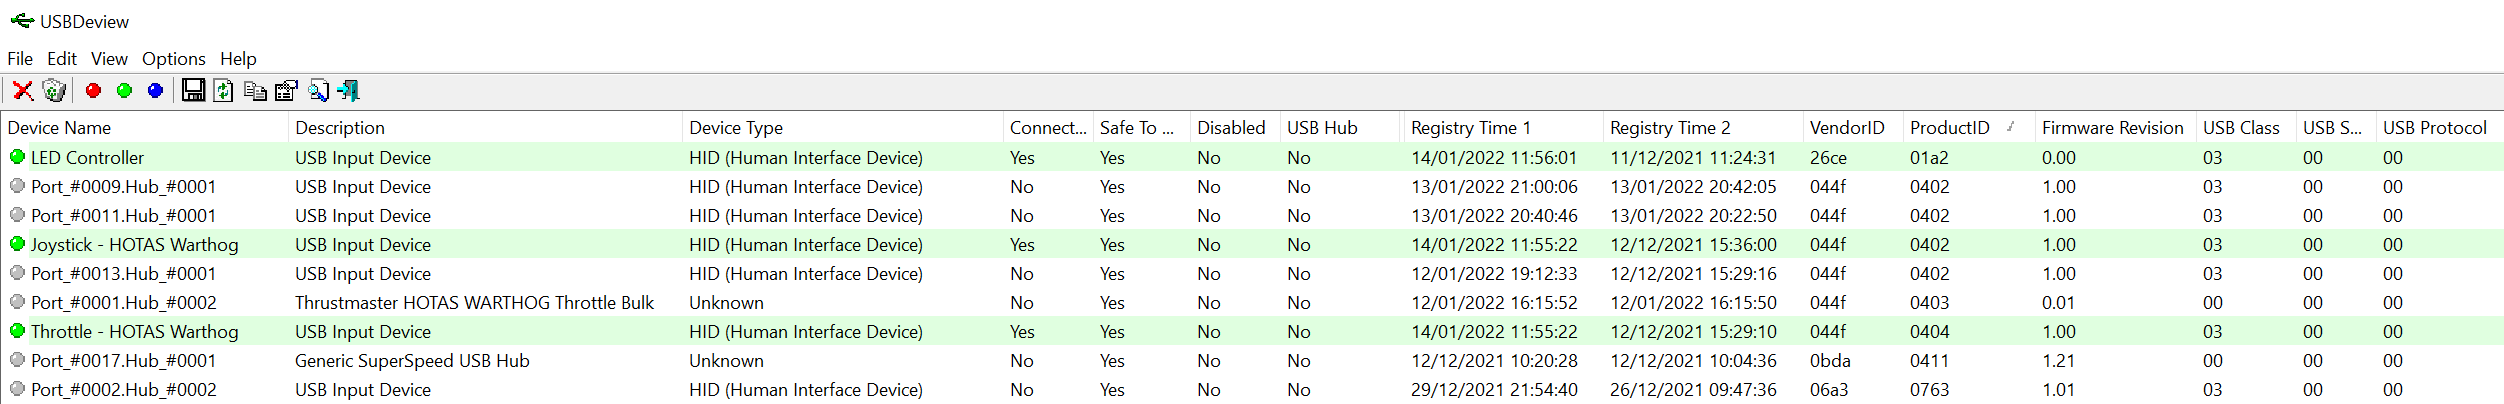Click the recycle bin uninstall devices icon
Screen dimensions: 2504x404
click(x=55, y=91)
